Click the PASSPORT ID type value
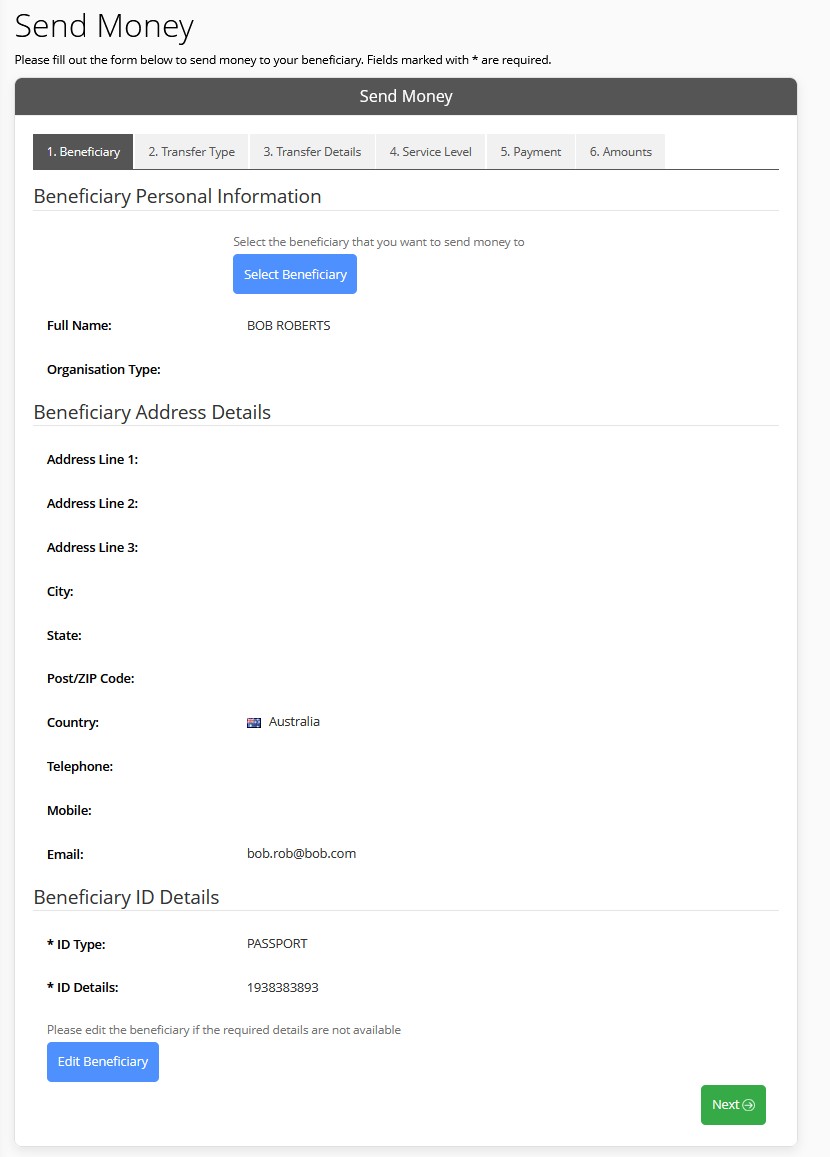This screenshot has height=1157, width=830. [277, 943]
